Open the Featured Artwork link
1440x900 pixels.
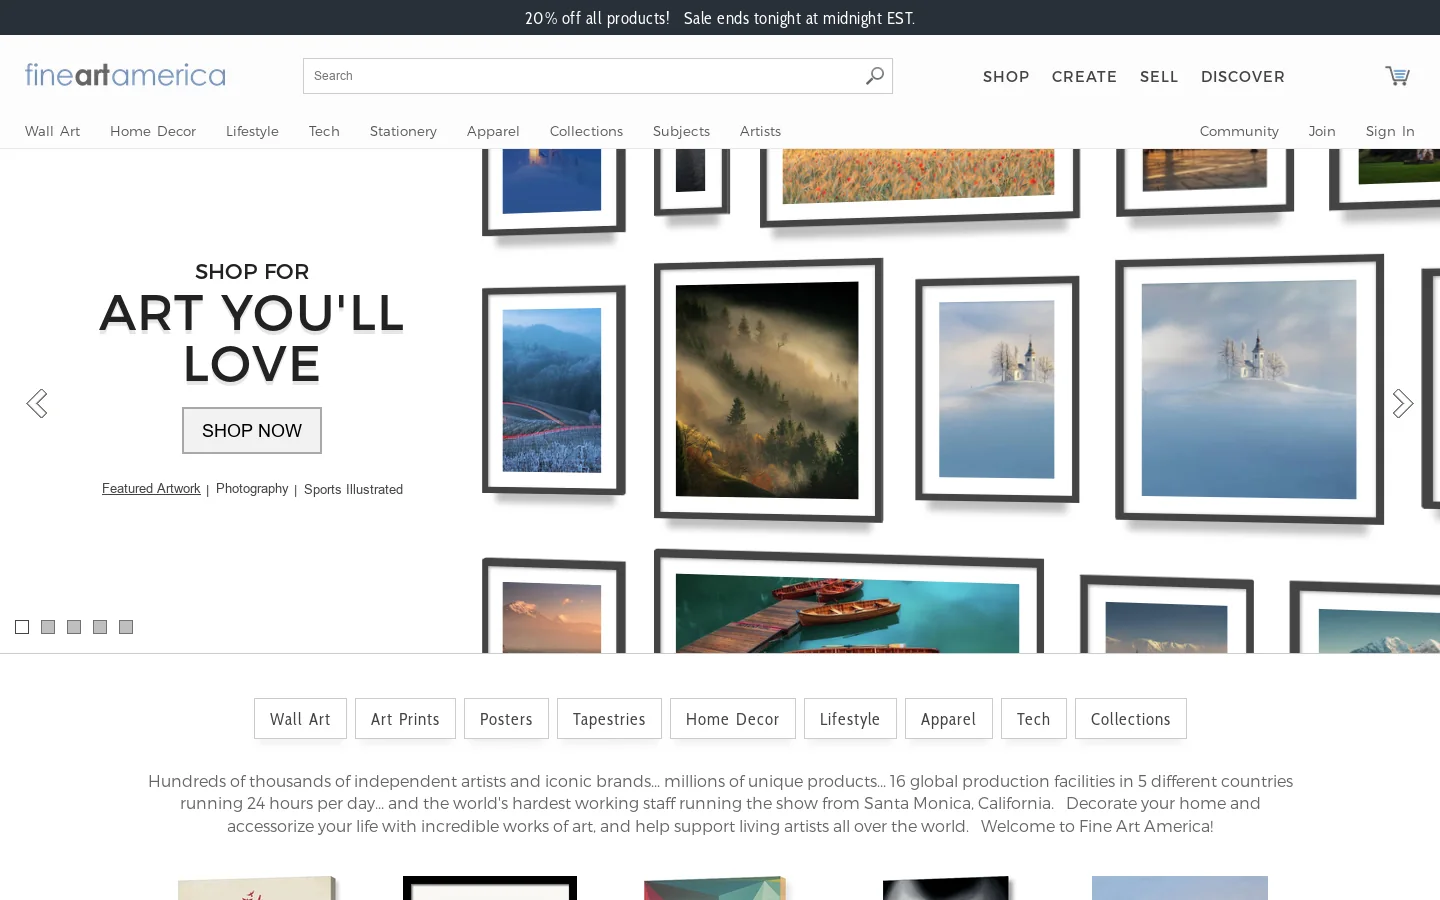click(151, 489)
